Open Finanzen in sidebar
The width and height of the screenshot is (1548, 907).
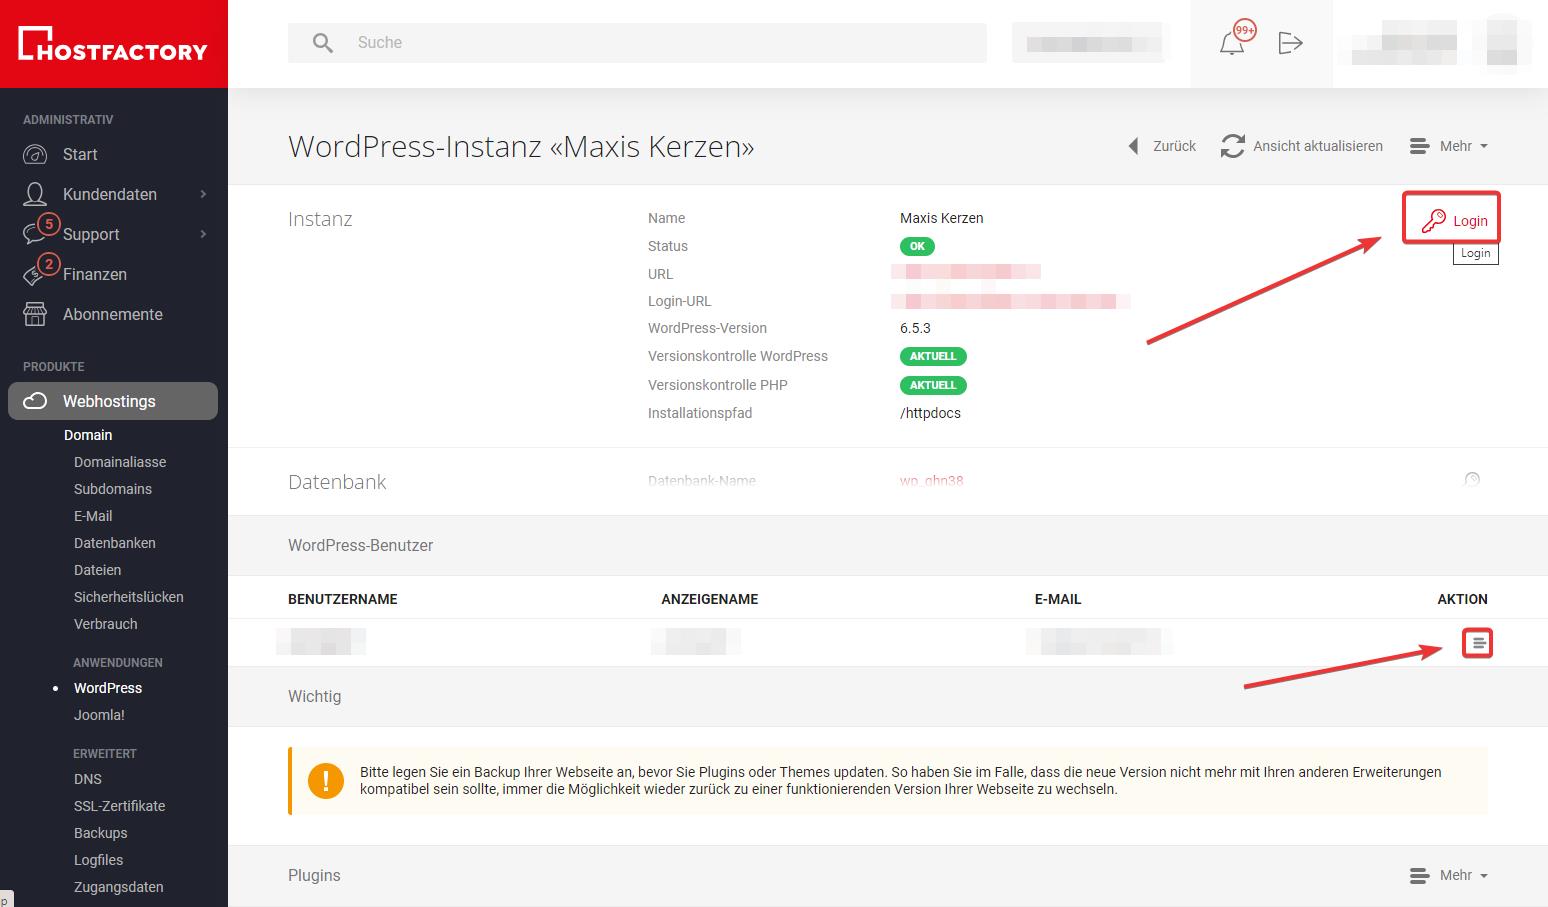pos(95,274)
